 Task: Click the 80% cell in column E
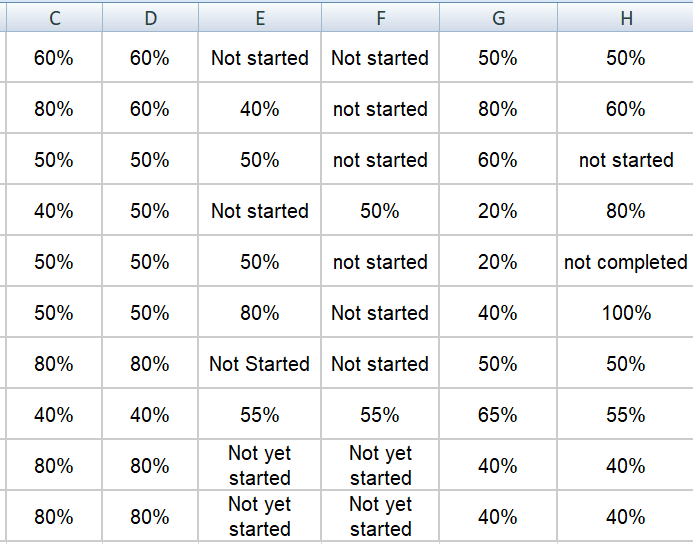tap(259, 313)
